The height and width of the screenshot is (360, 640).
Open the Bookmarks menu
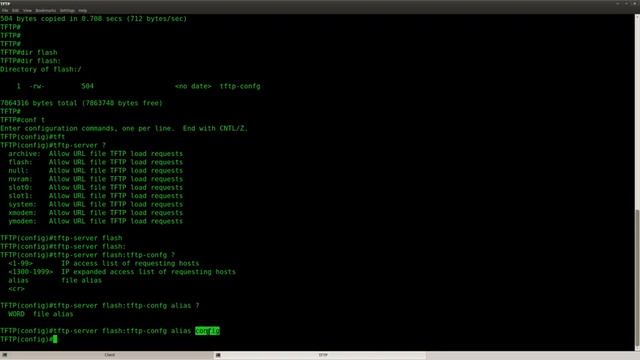(x=46, y=10)
